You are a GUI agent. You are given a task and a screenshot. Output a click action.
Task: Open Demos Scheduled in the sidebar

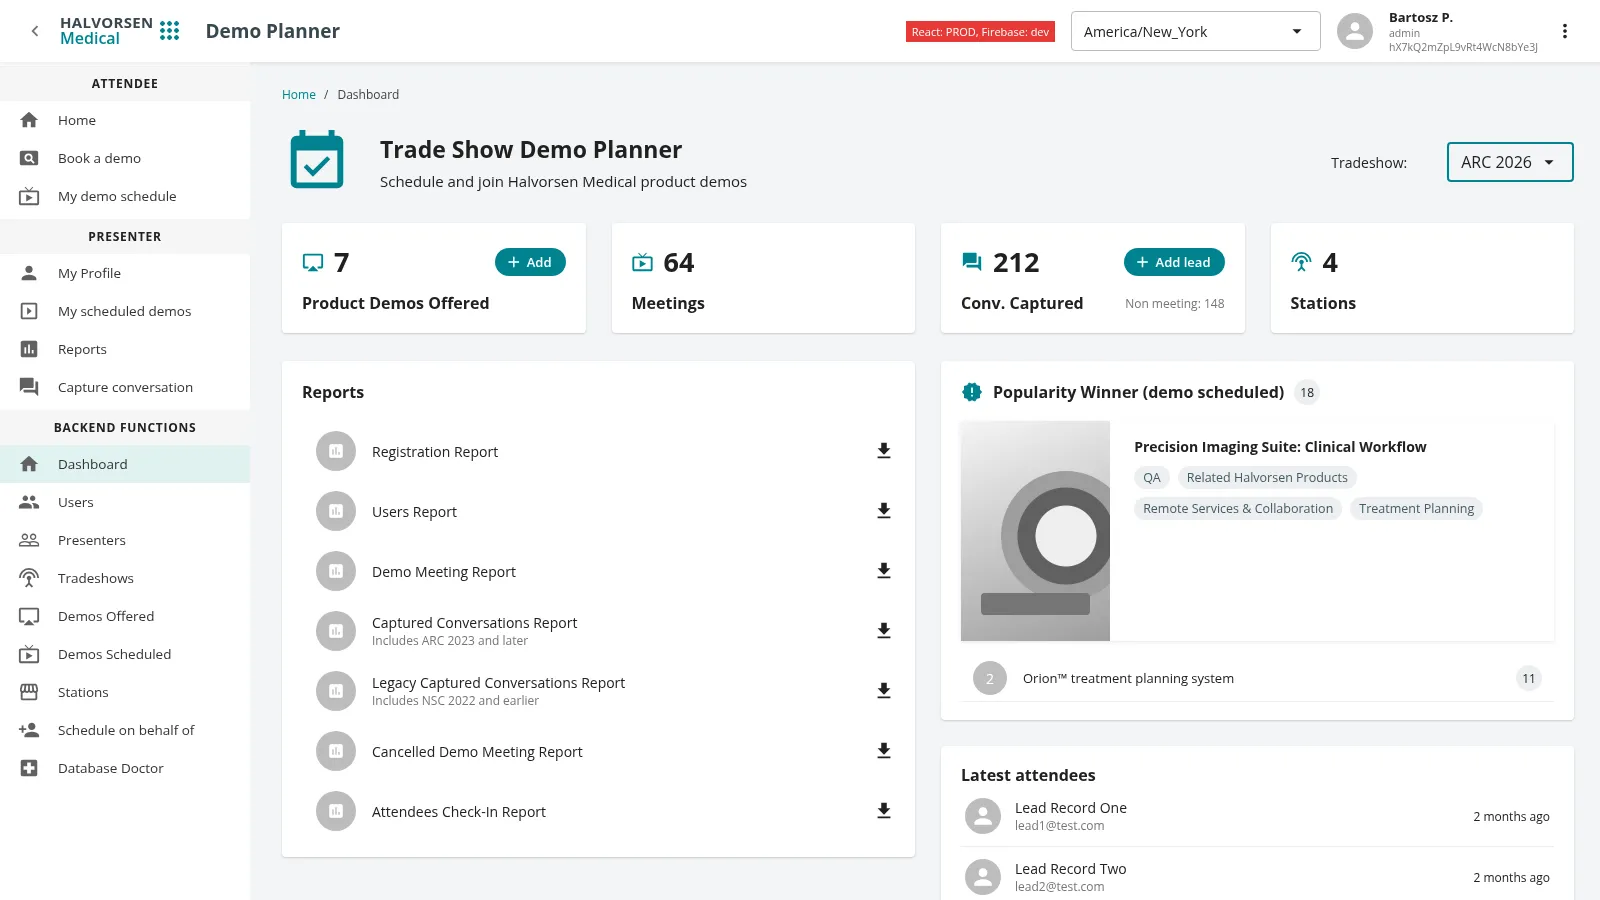click(x=125, y=654)
